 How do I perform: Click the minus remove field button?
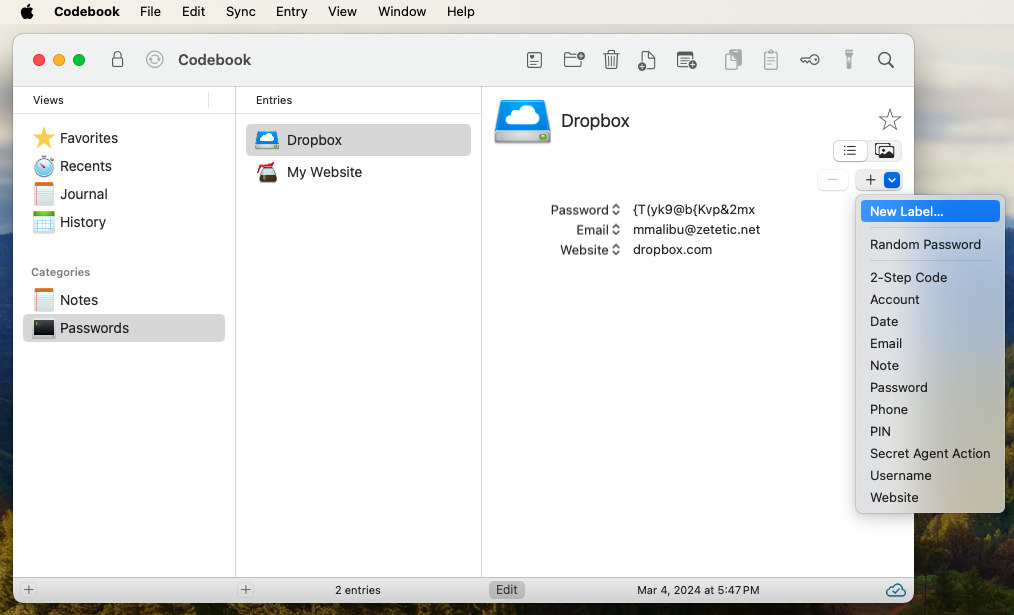coord(833,180)
